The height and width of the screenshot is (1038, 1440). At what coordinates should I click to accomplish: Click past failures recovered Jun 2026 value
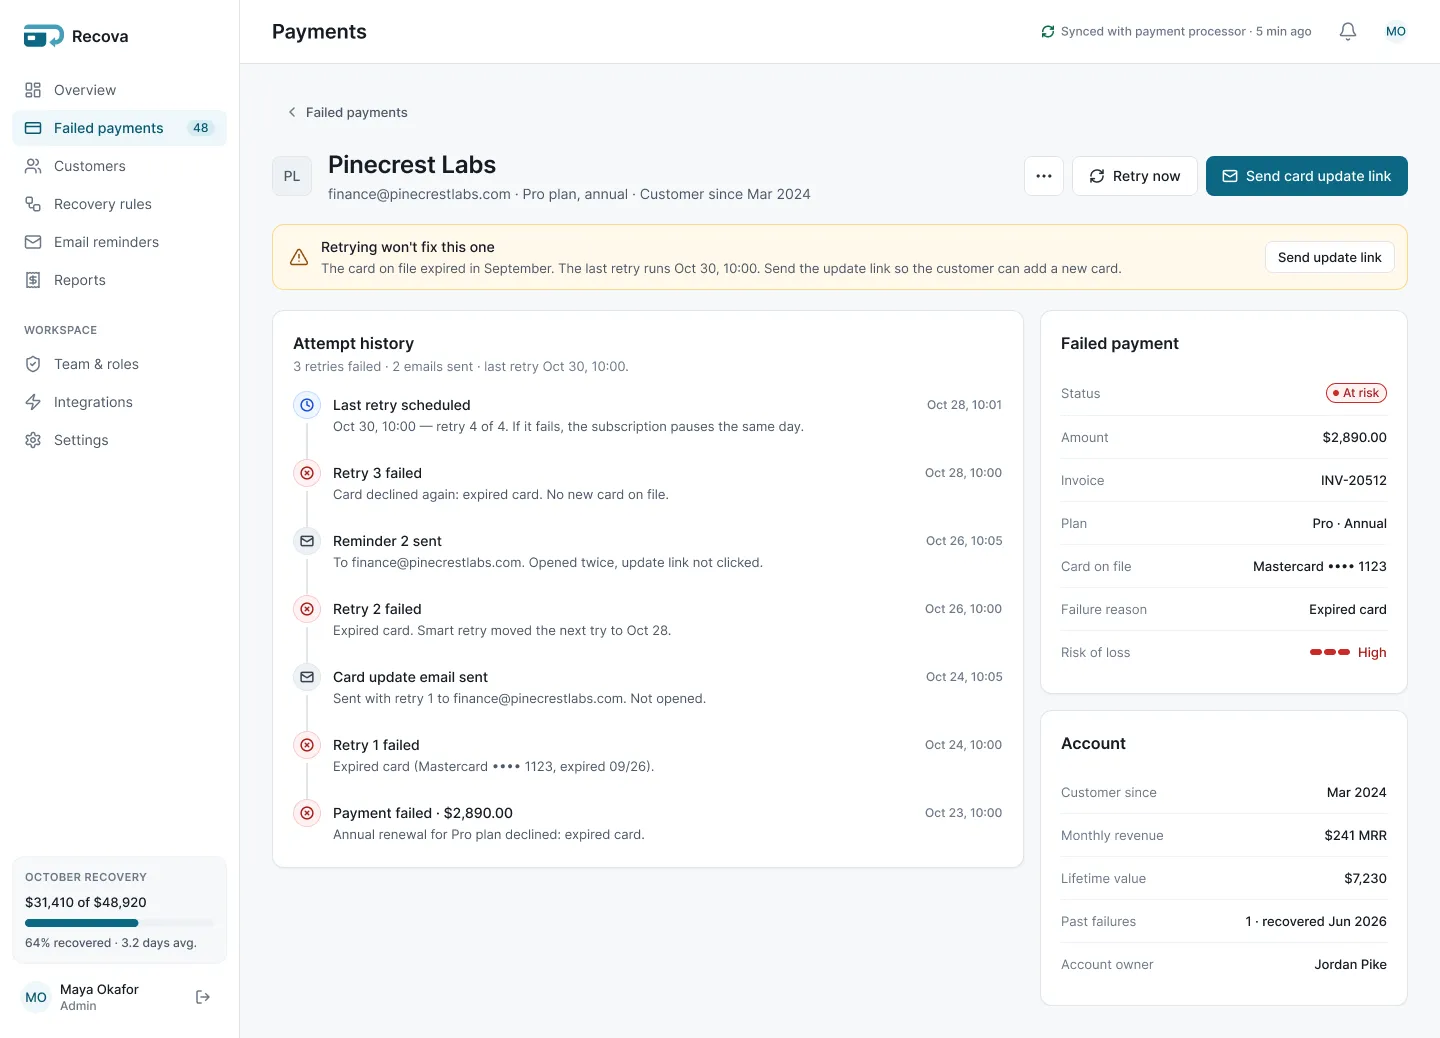point(1316,921)
